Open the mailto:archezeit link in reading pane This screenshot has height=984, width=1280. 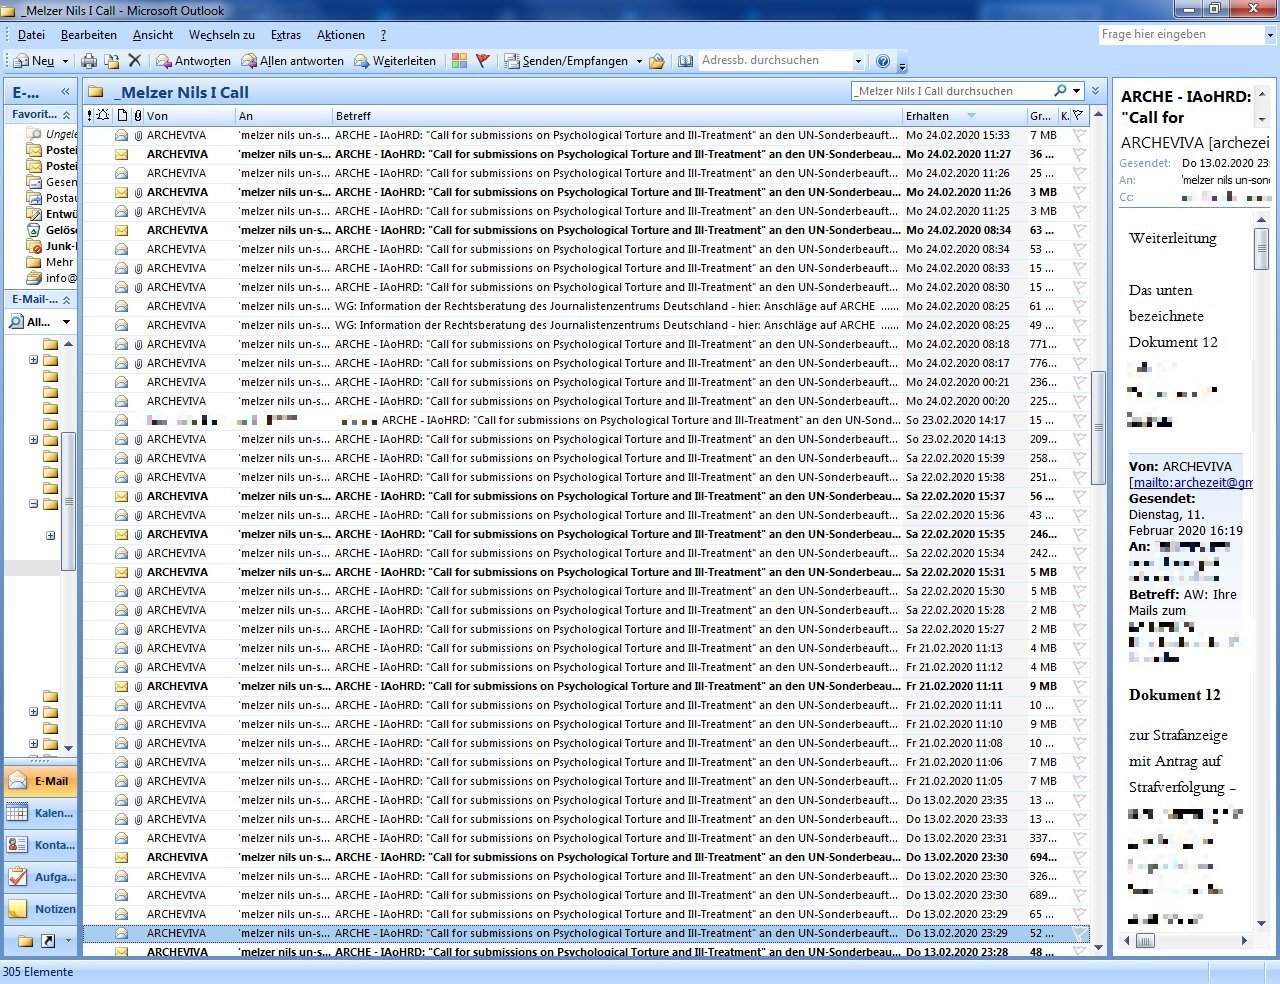(x=1190, y=482)
